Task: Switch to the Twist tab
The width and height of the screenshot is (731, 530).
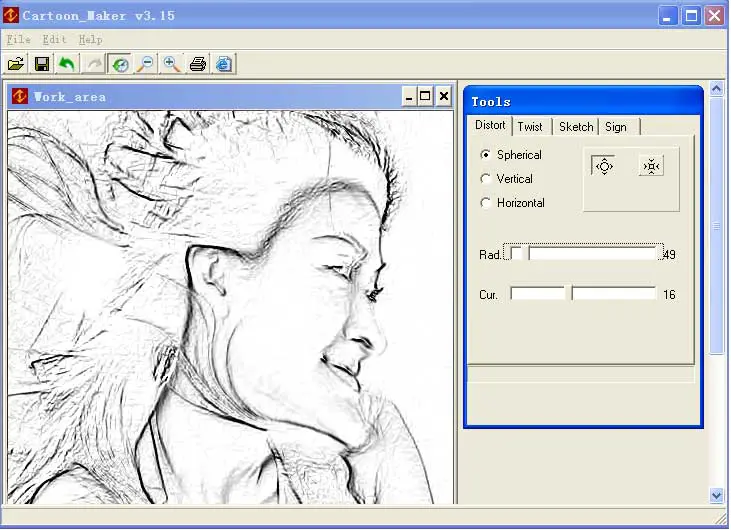Action: [530, 127]
